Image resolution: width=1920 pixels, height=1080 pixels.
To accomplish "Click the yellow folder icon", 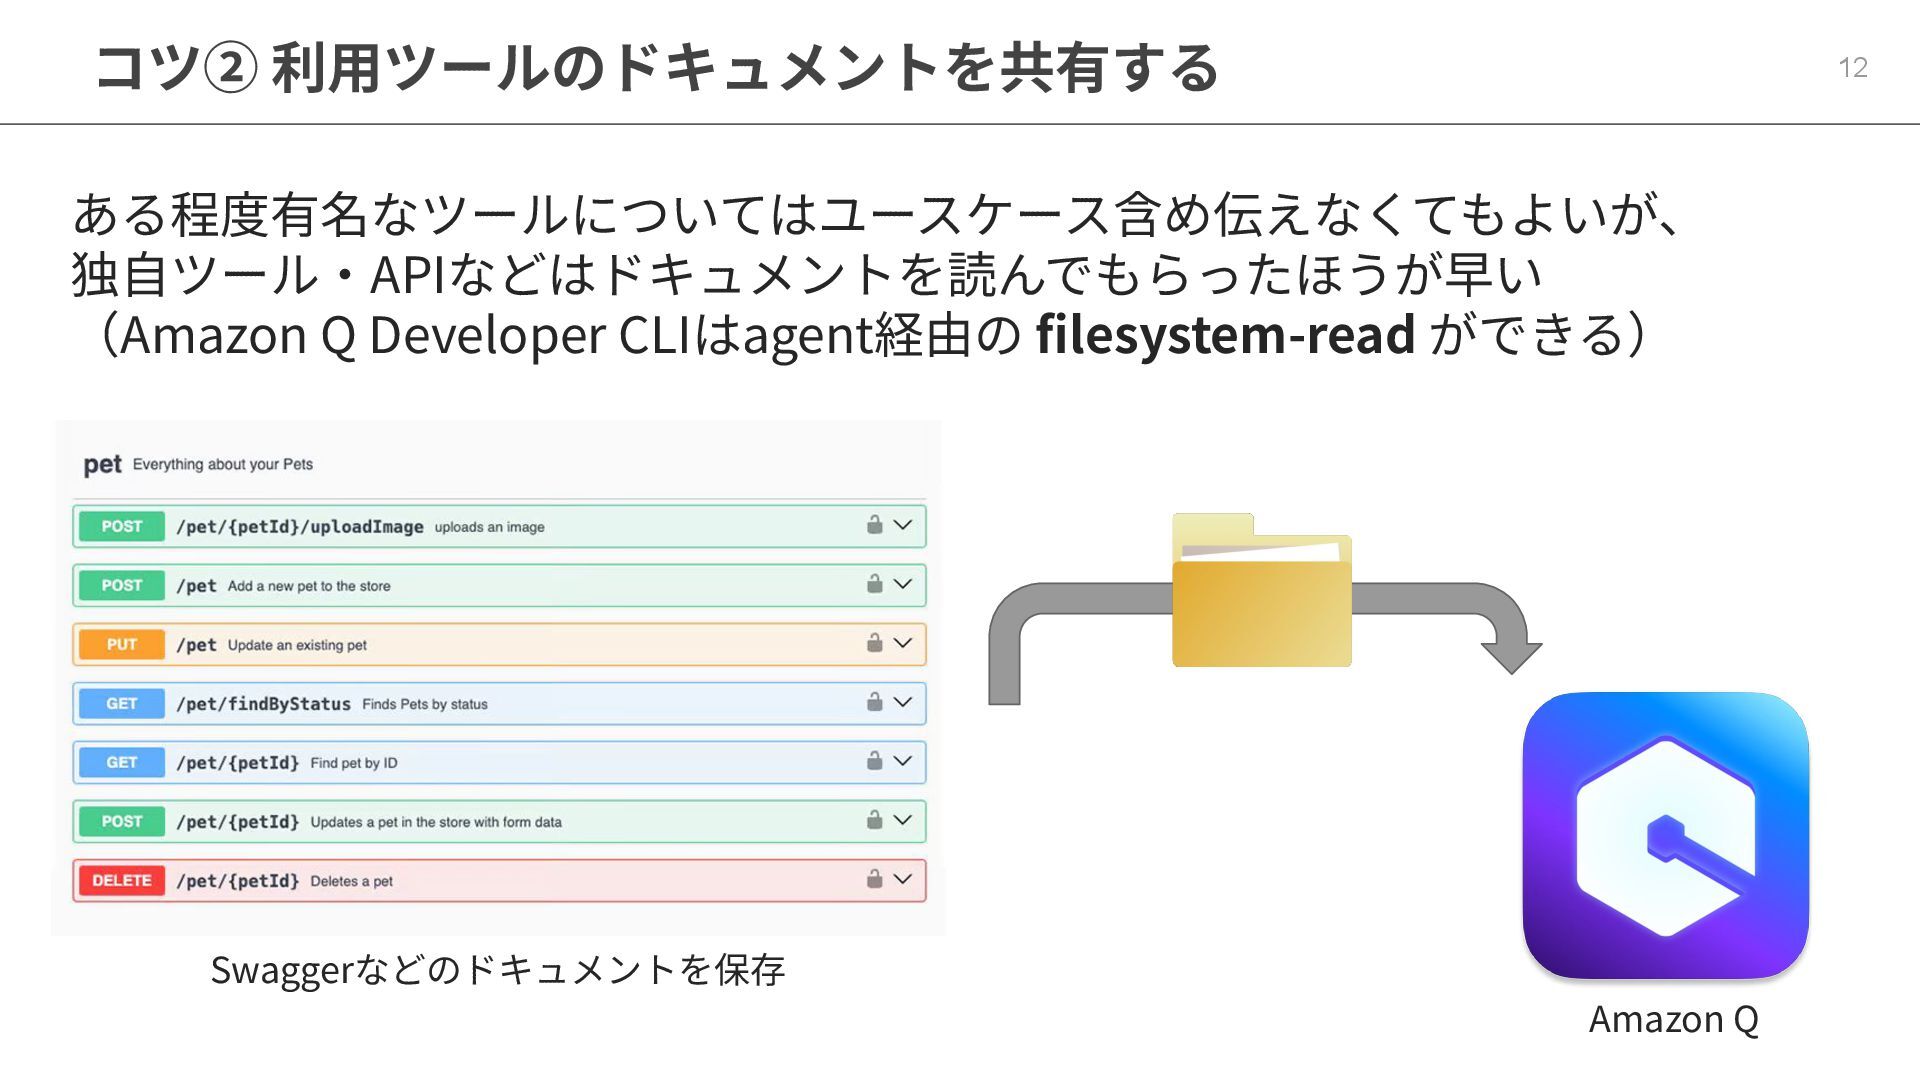I will [x=1262, y=590].
